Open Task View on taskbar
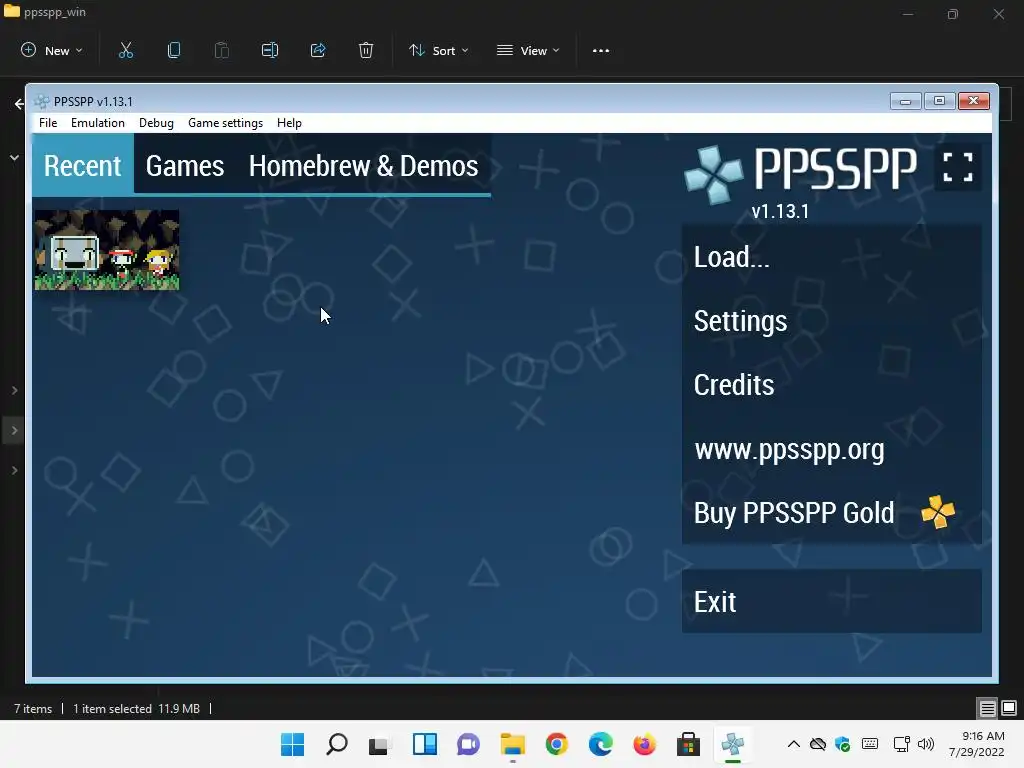 pos(379,744)
